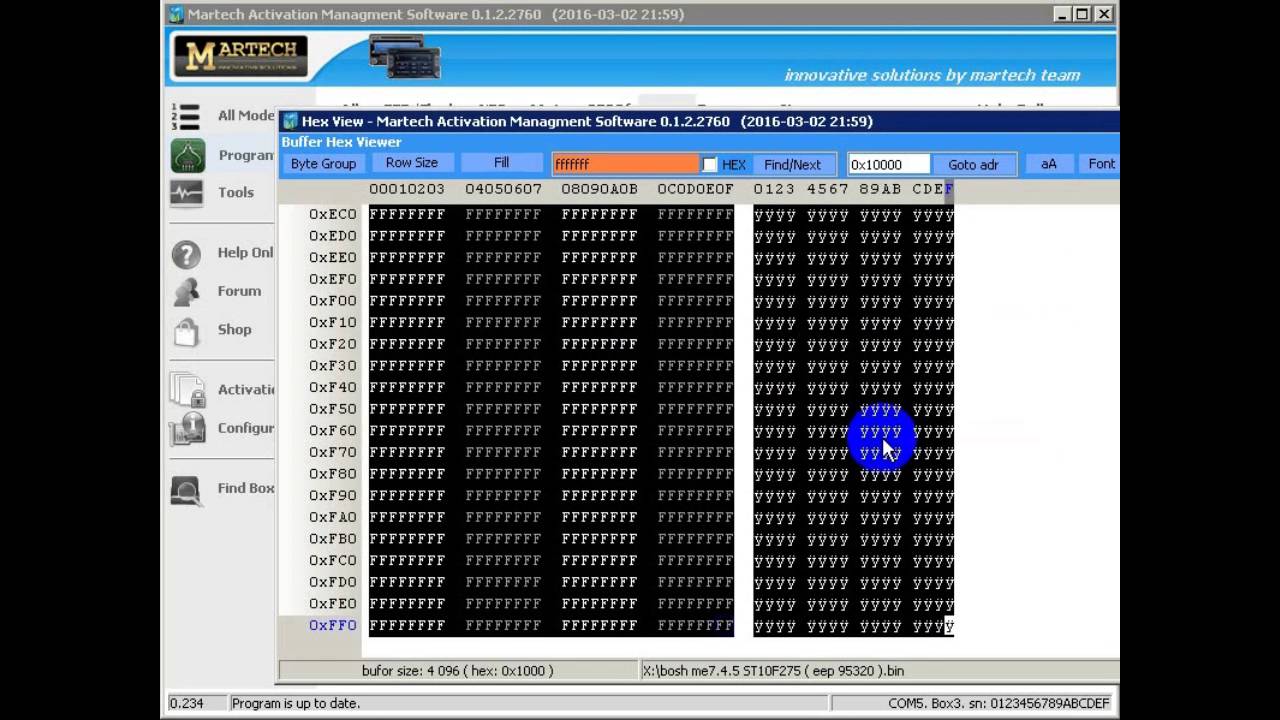Click column header 00010203
The width and height of the screenshot is (1280, 720).
(x=407, y=188)
